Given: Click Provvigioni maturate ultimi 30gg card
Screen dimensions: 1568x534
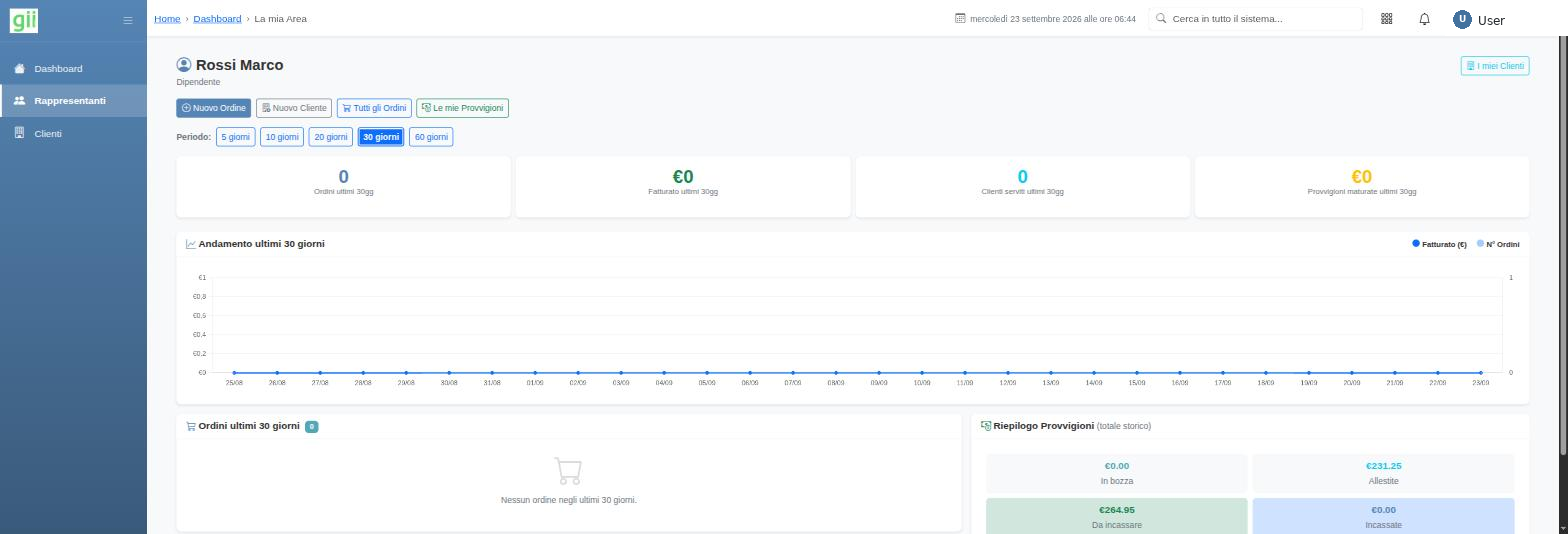Looking at the screenshot, I should pos(1362,186).
